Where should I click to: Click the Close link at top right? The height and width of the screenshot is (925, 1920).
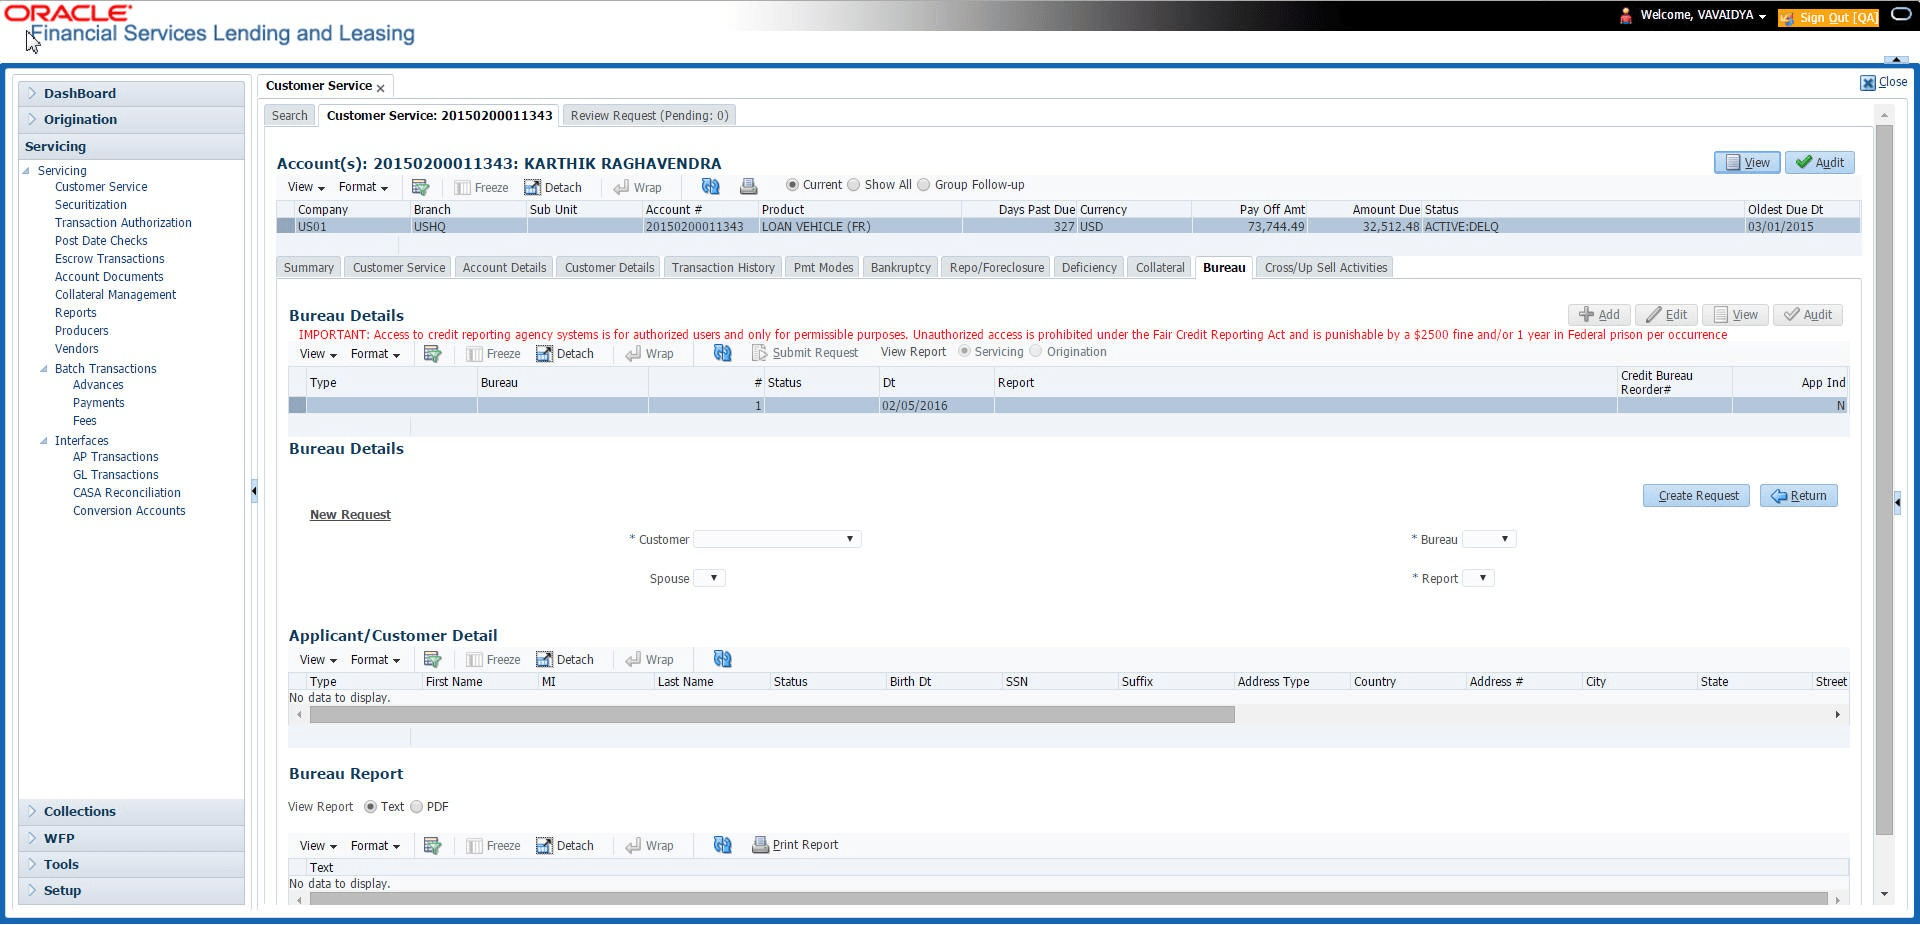(x=1884, y=82)
